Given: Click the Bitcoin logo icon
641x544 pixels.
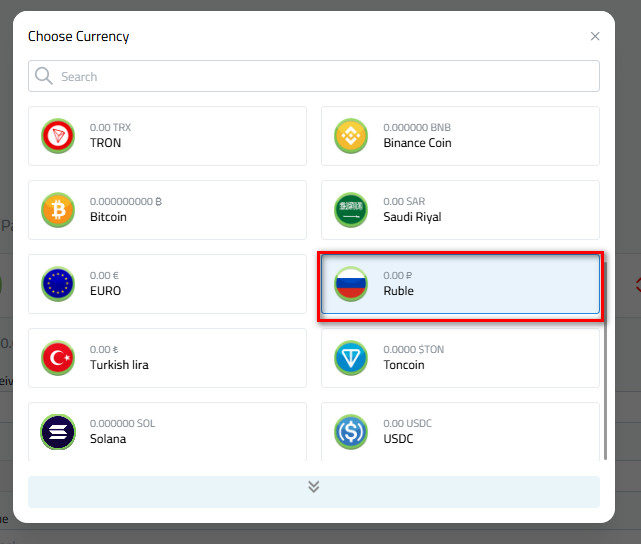Looking at the screenshot, I should coord(58,210).
